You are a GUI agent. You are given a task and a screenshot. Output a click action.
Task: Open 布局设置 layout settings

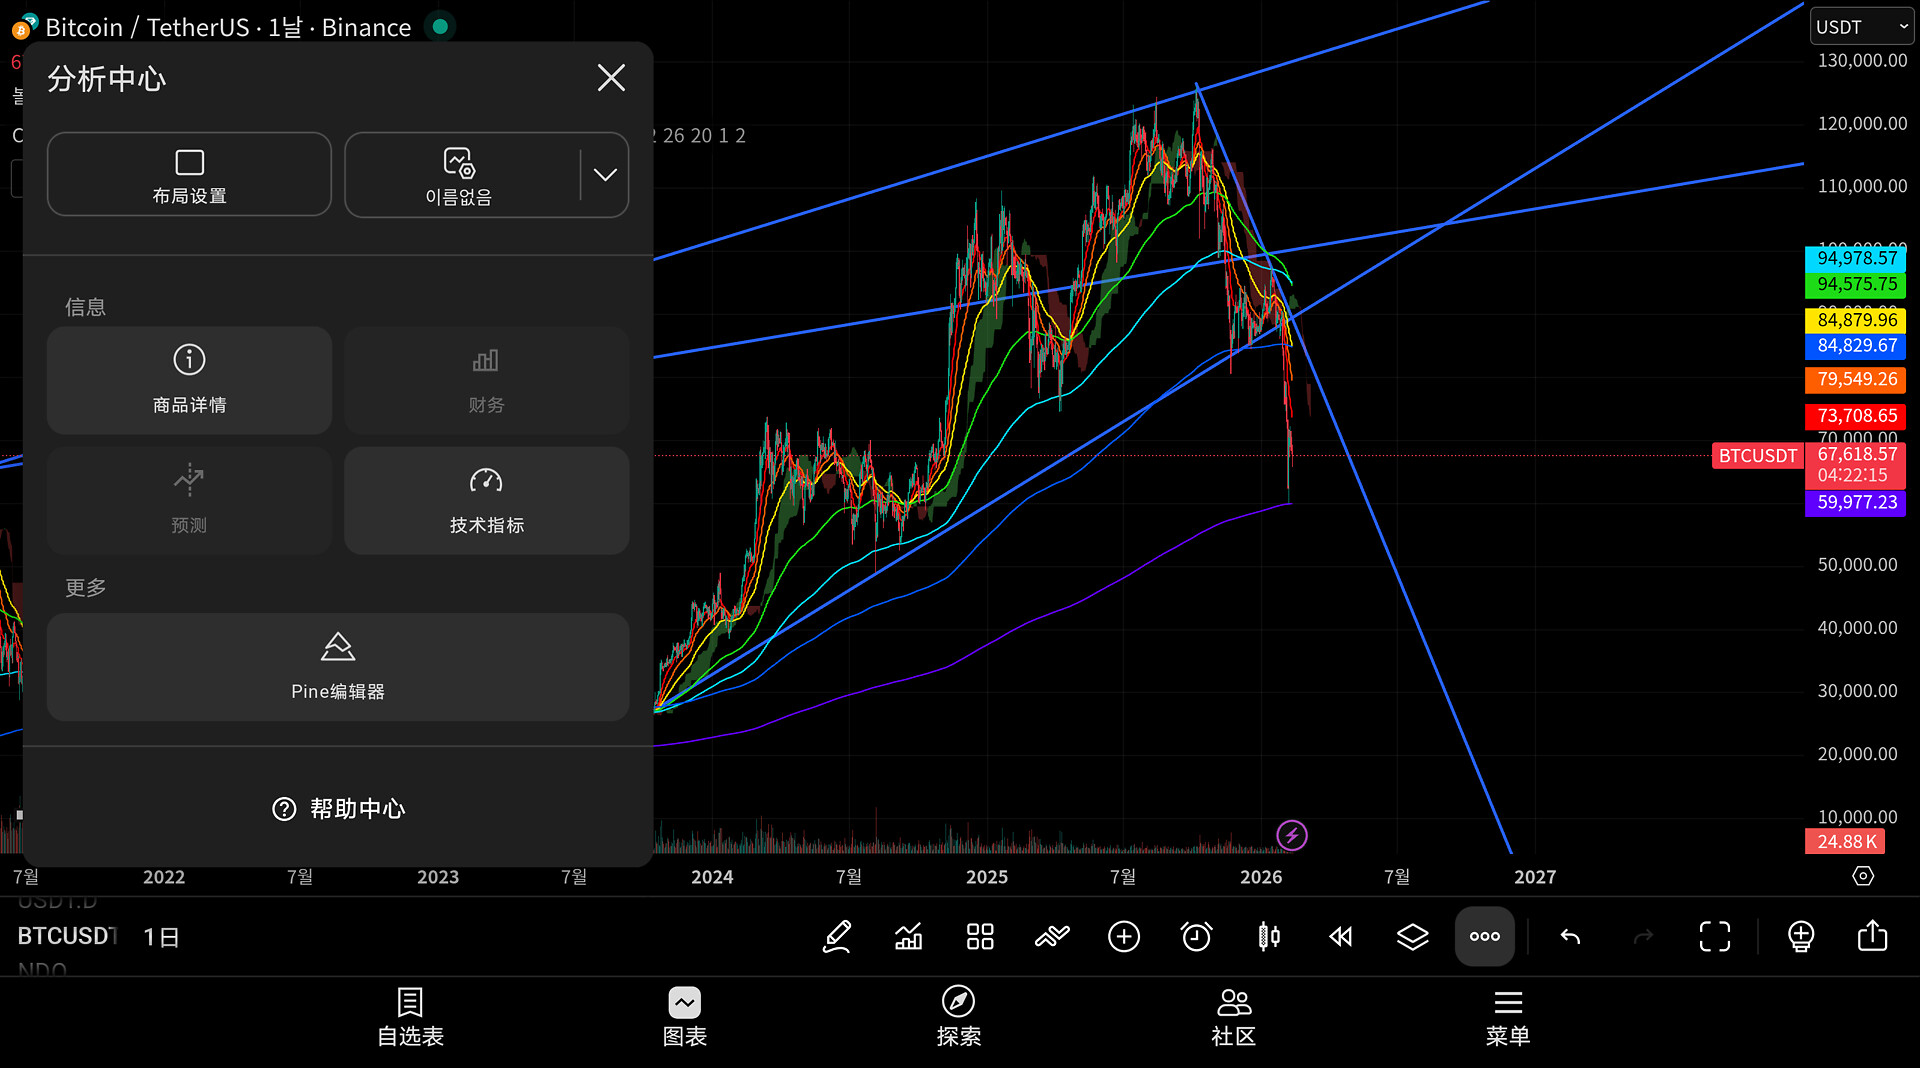tap(189, 175)
